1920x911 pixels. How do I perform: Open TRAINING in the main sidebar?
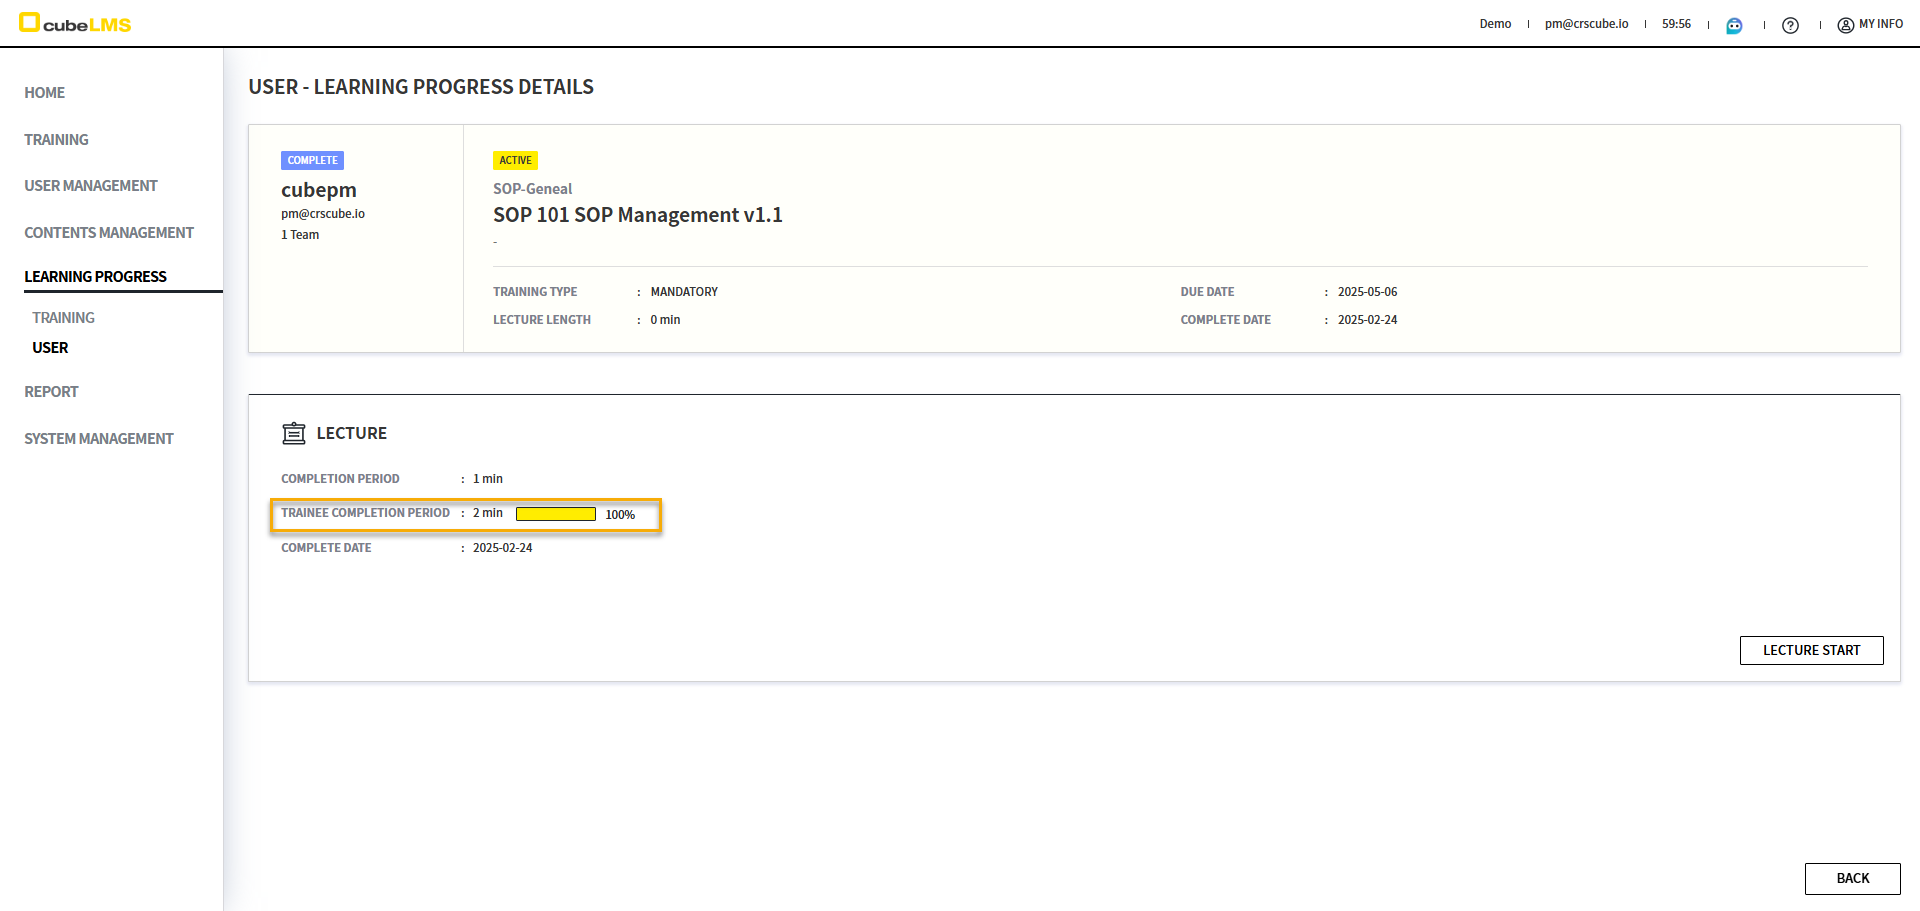(56, 140)
